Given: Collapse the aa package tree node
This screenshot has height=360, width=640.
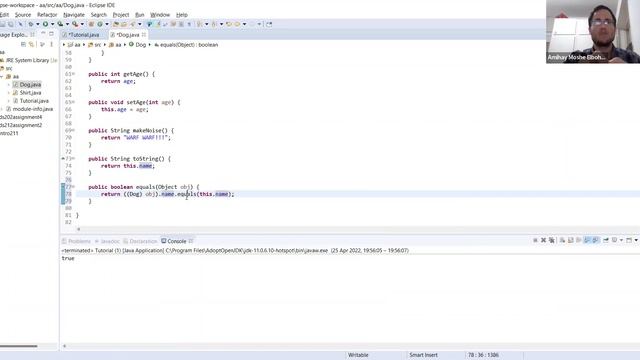Looking at the screenshot, I should 2,76.
